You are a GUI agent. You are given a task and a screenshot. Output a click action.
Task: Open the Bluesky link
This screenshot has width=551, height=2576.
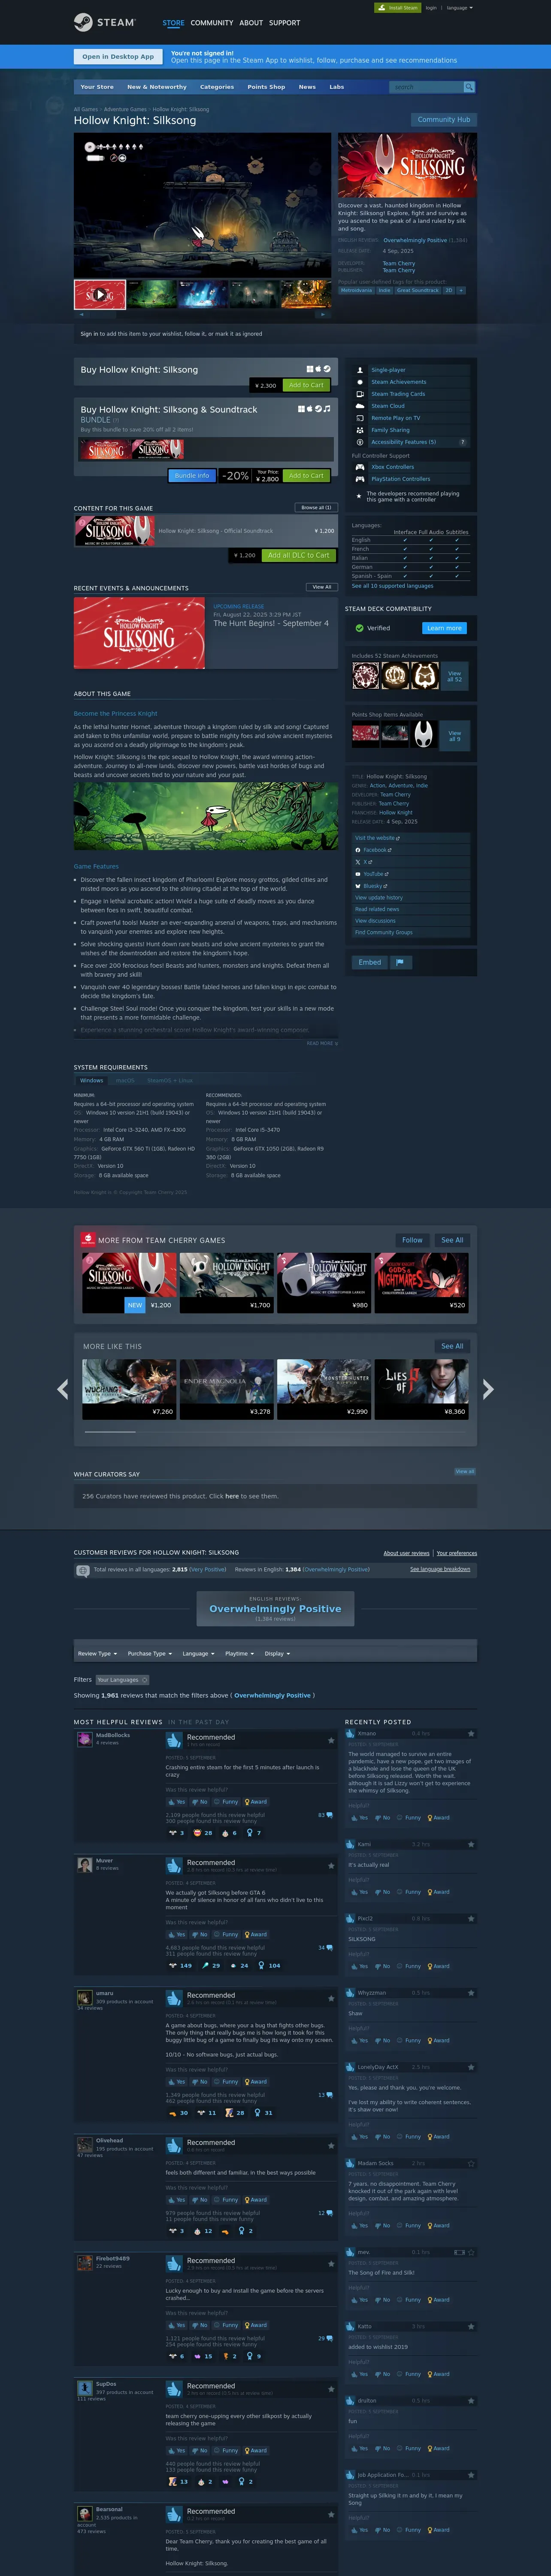pos(411,886)
